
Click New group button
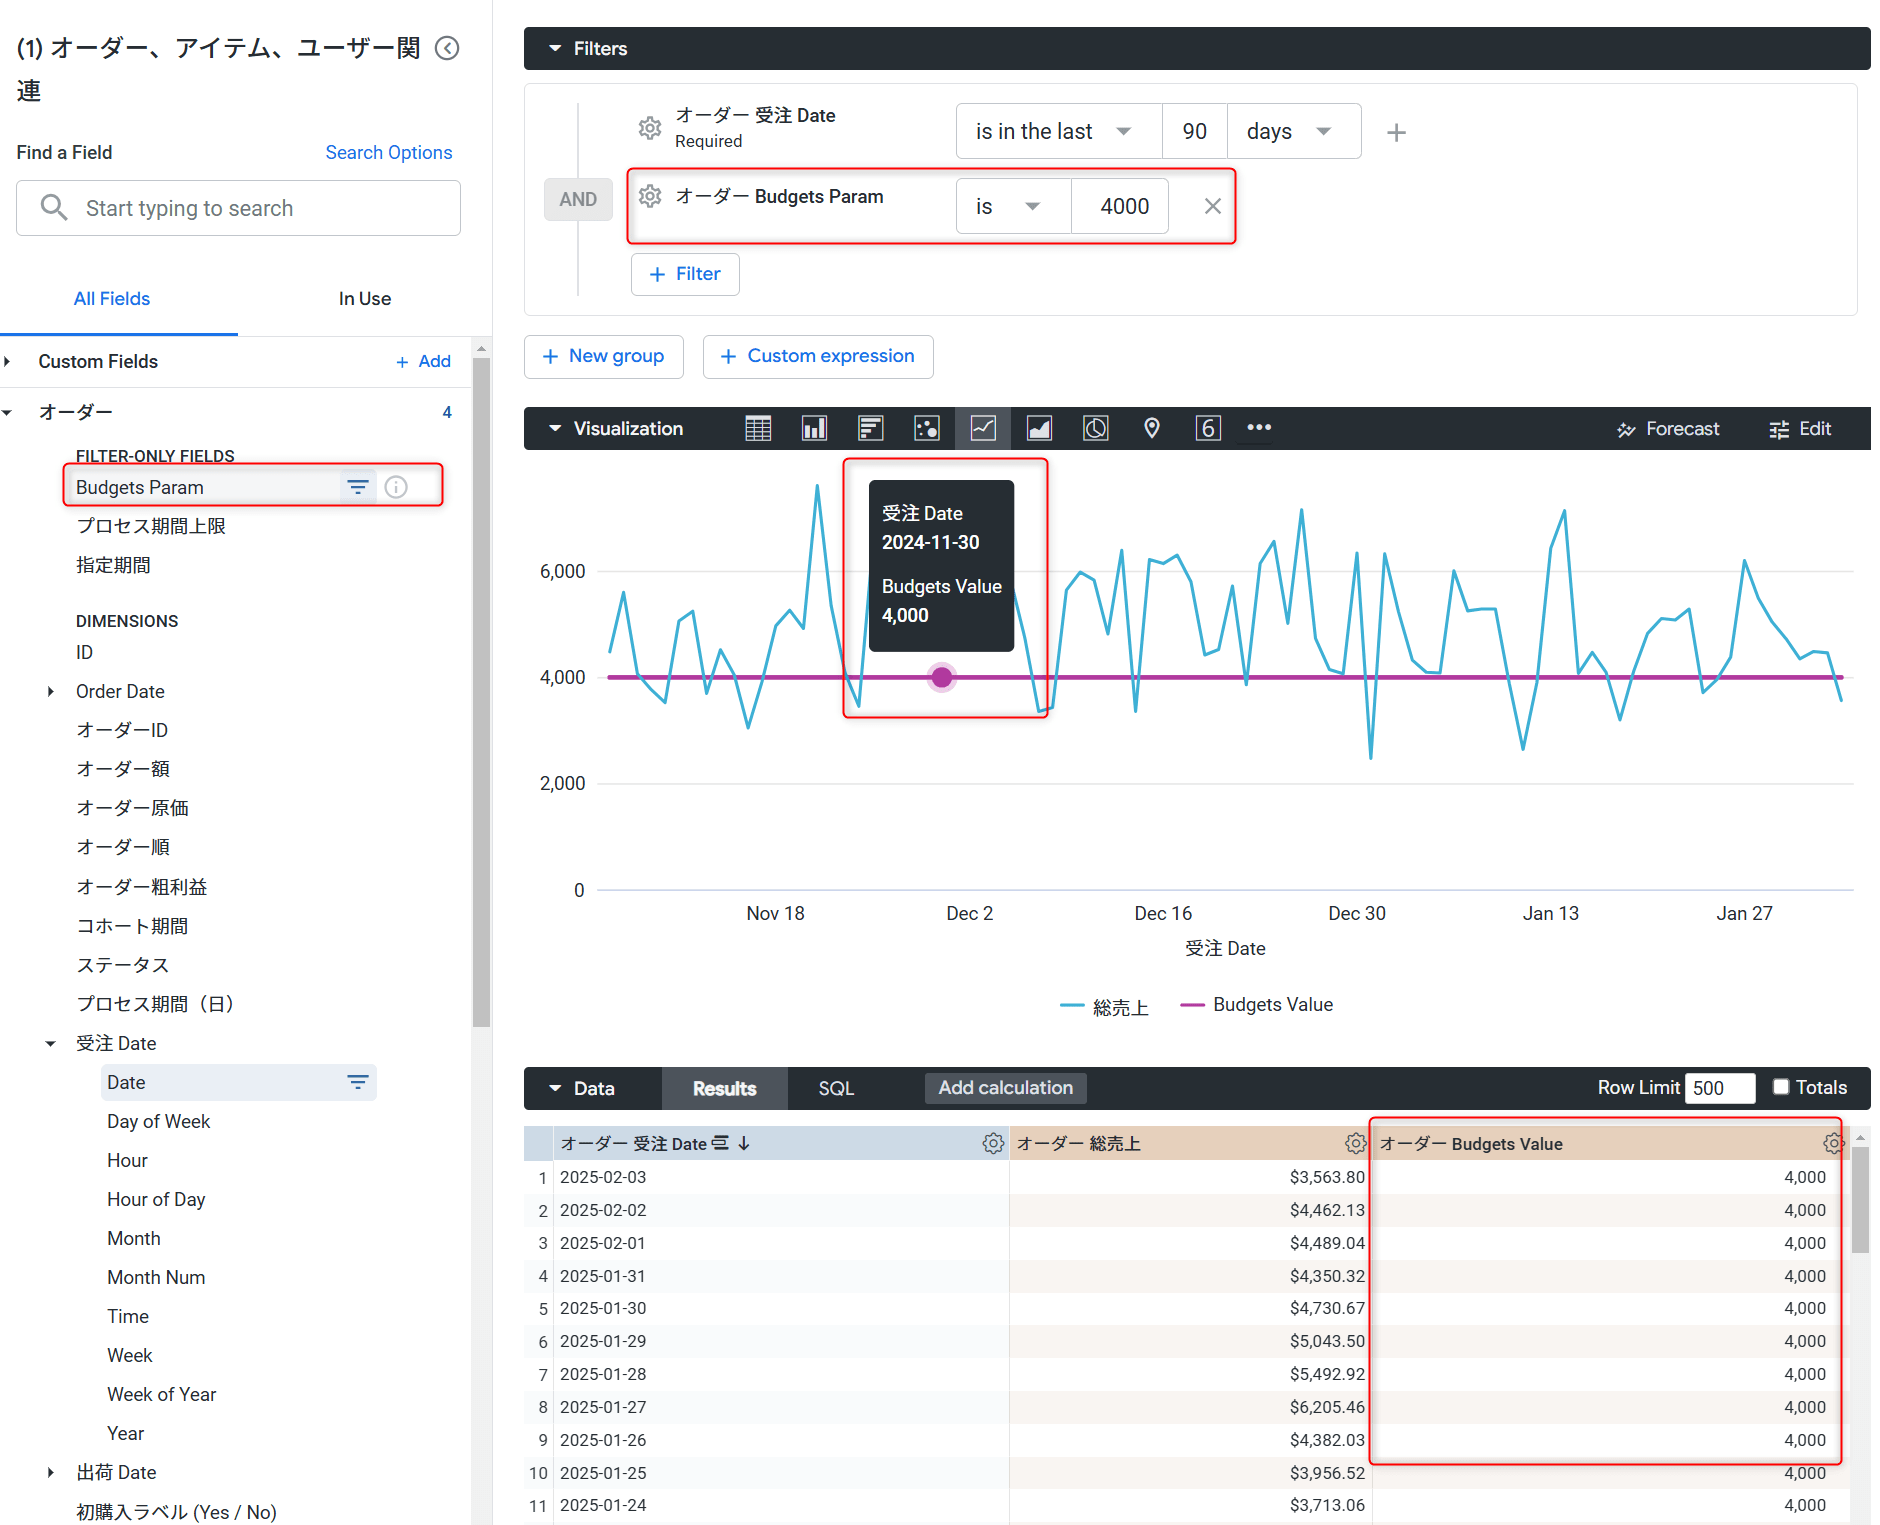[x=604, y=356]
